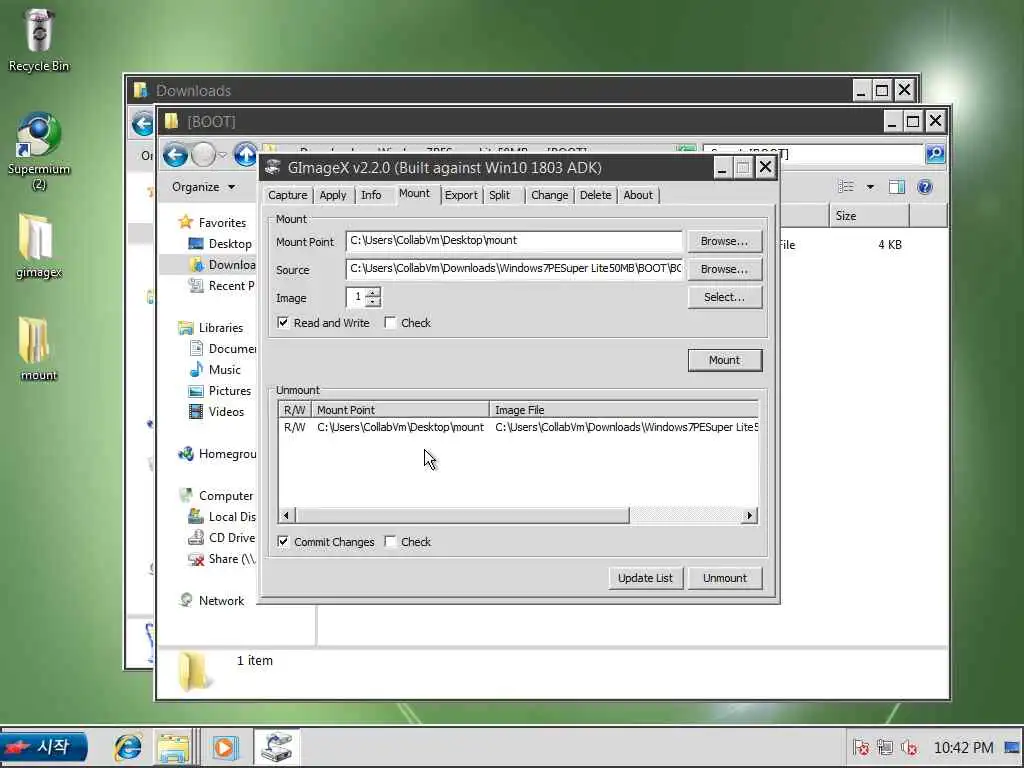
Task: Switch to the Capture tab
Action: tap(287, 195)
